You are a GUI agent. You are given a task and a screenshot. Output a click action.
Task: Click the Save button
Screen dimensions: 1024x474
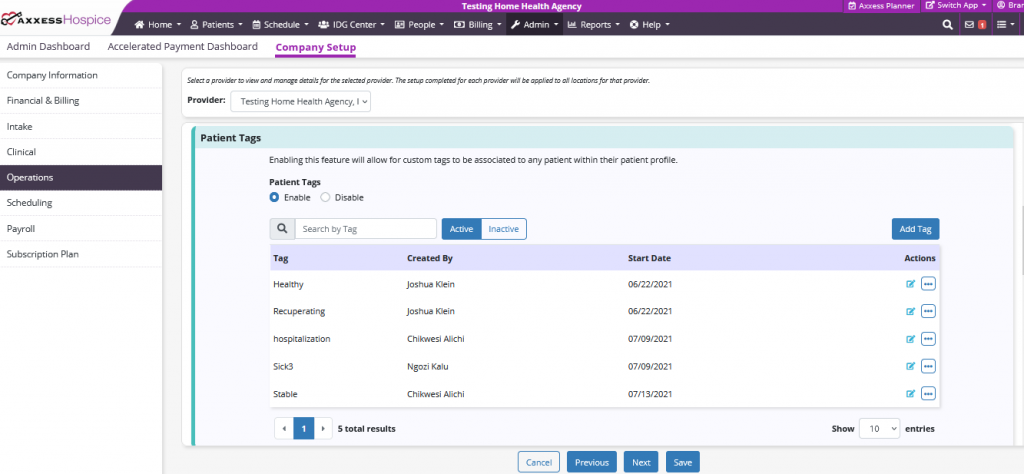point(682,462)
